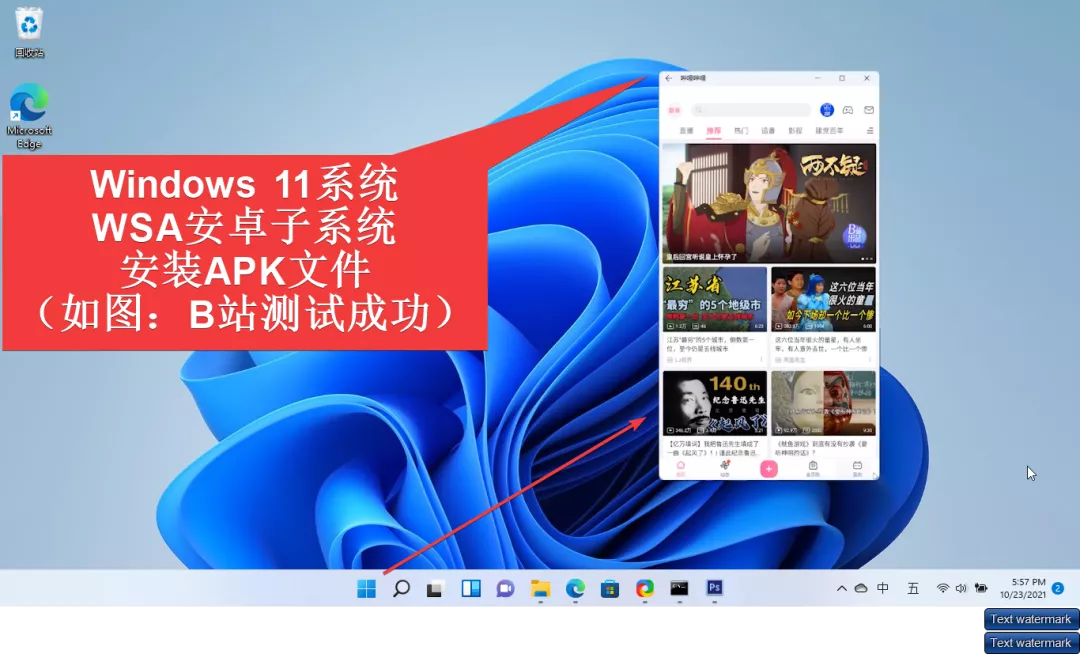Launch Edge from the taskbar
Viewport: 1080px width, 654px height.
[575, 589]
